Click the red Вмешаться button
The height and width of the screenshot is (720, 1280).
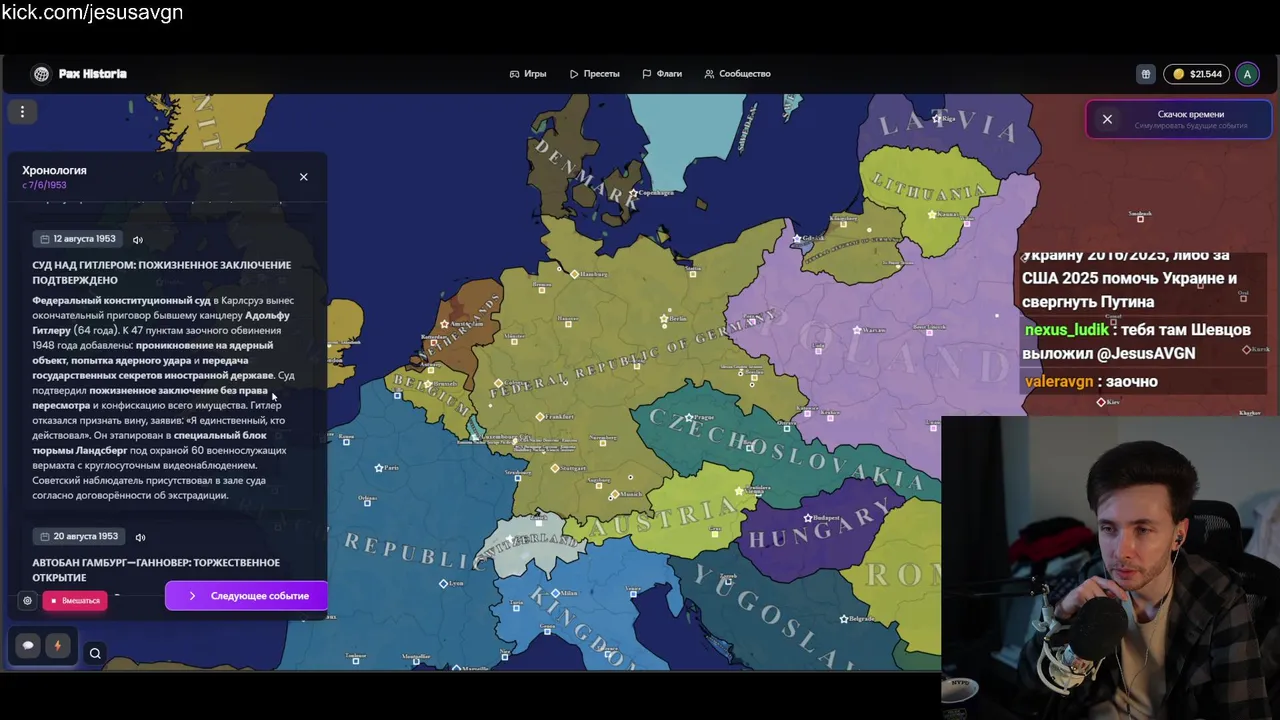[75, 601]
